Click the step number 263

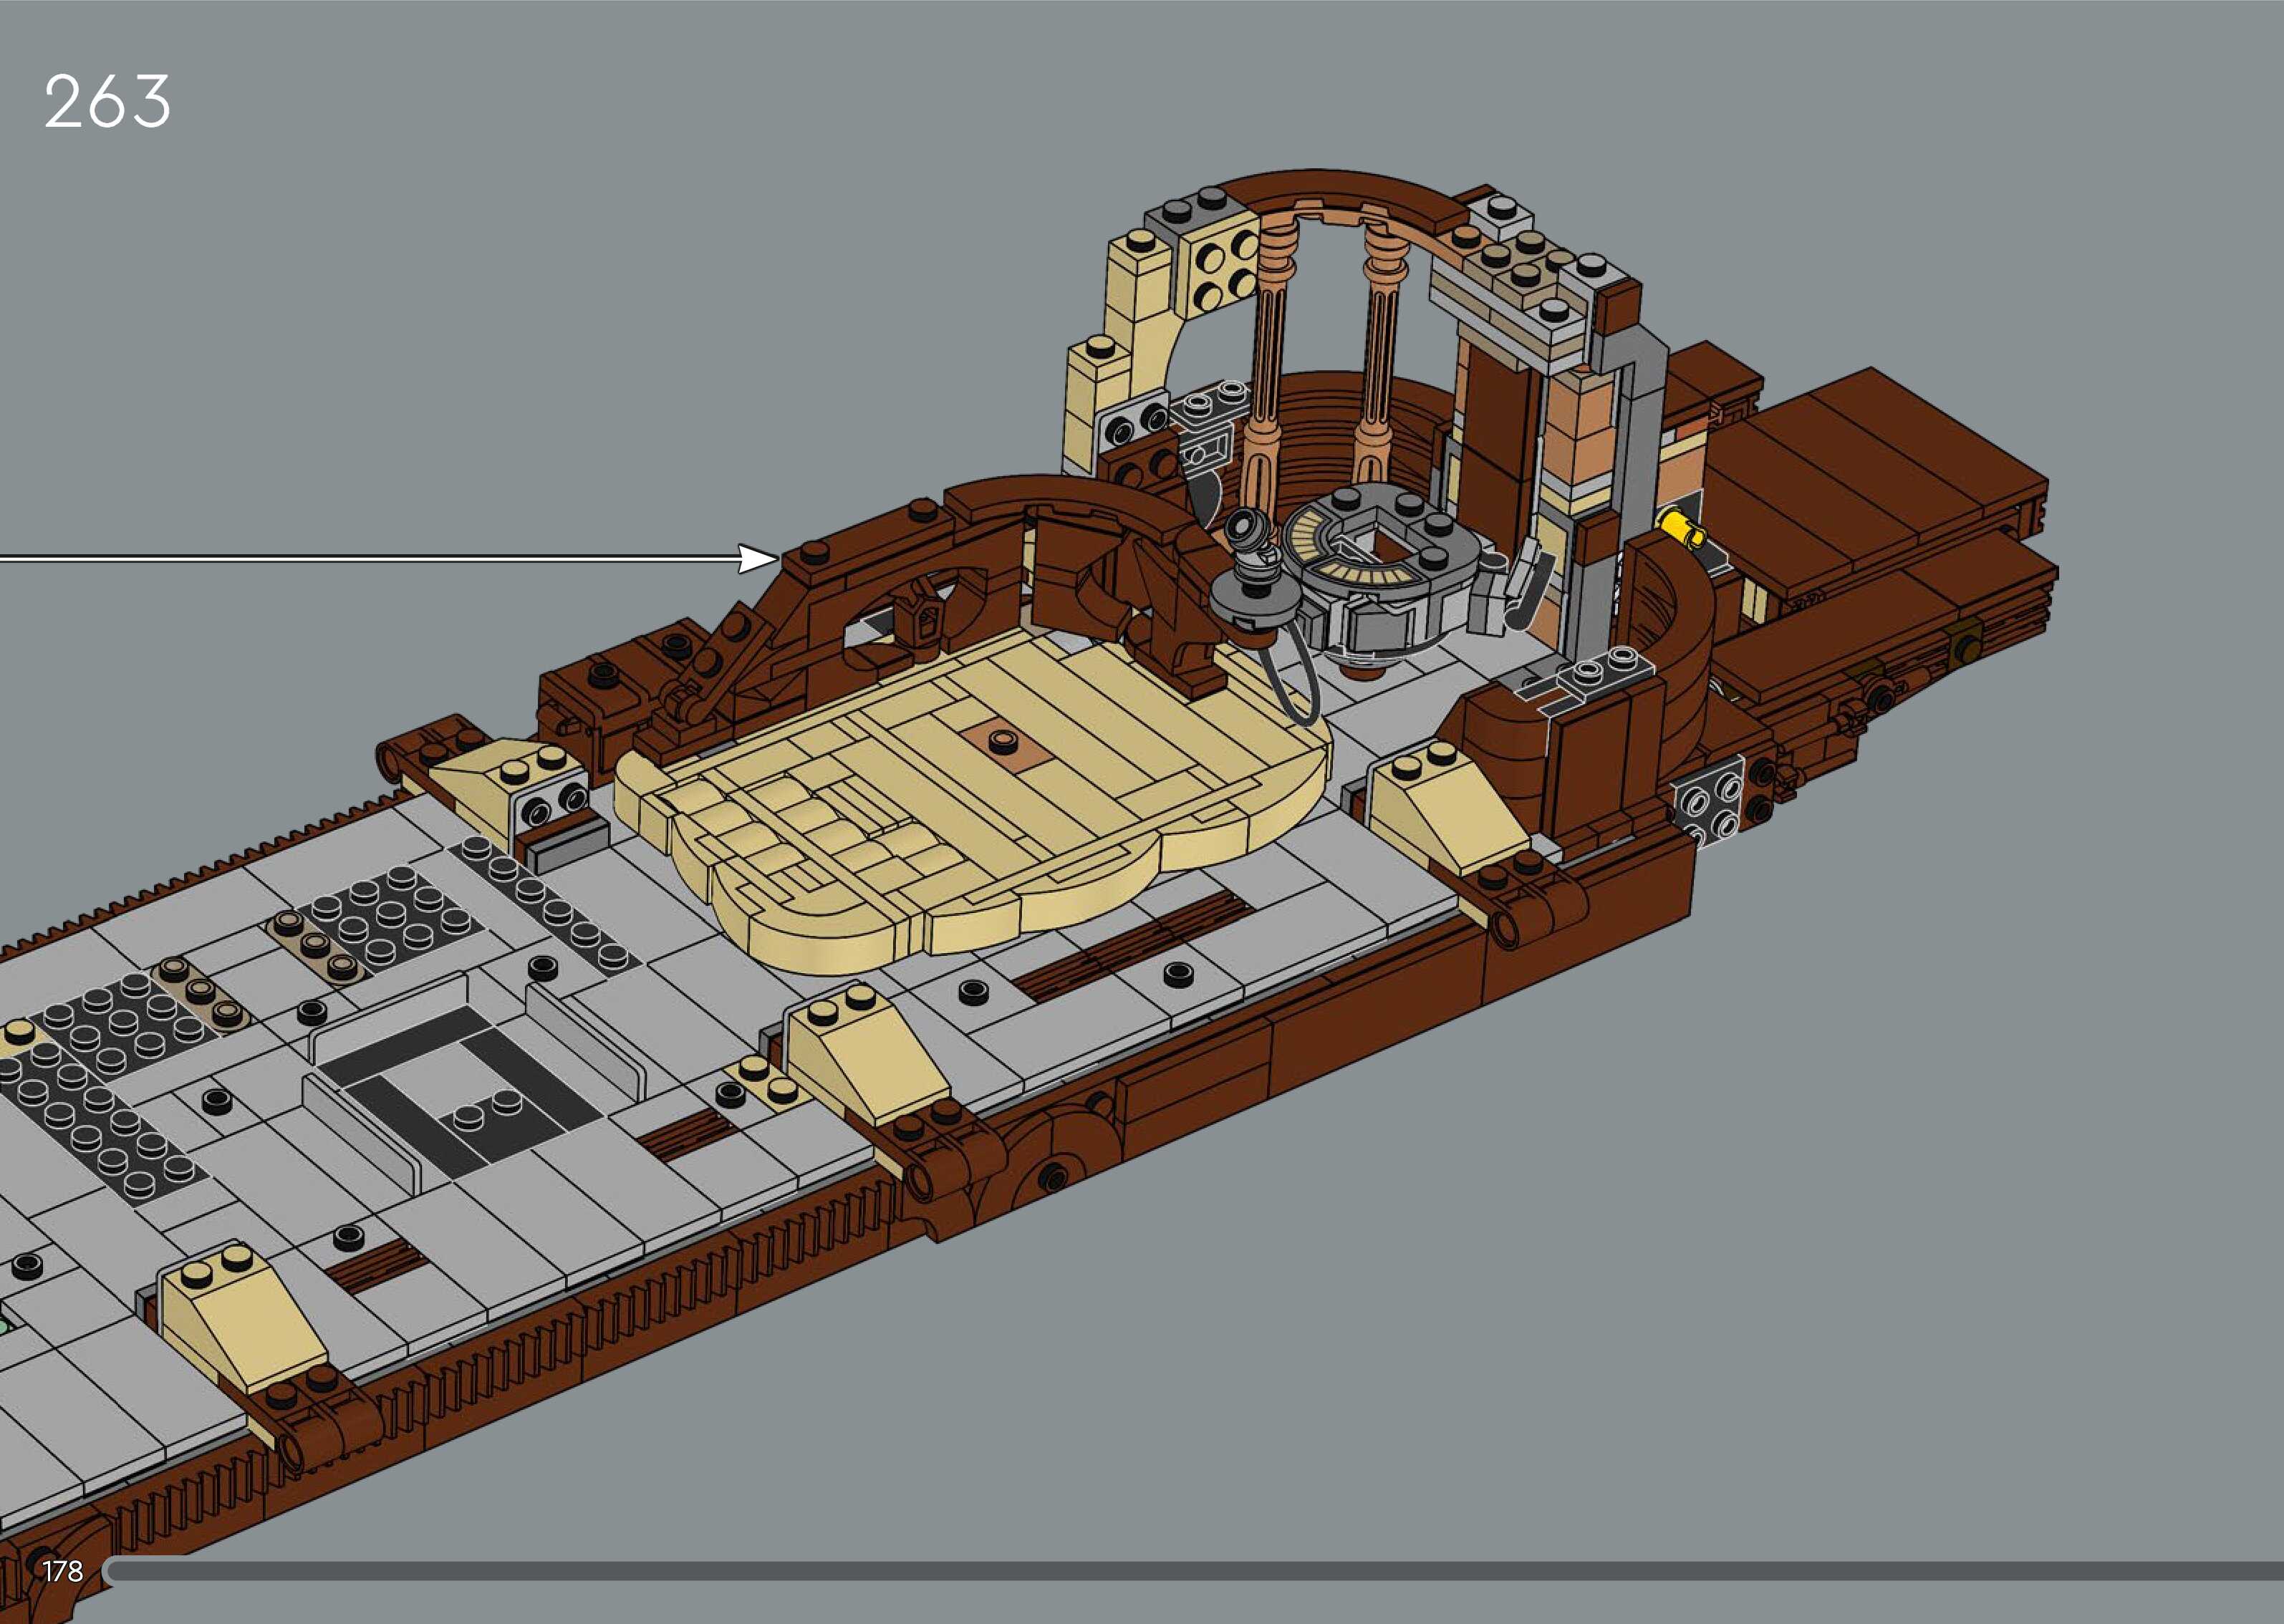(107, 101)
